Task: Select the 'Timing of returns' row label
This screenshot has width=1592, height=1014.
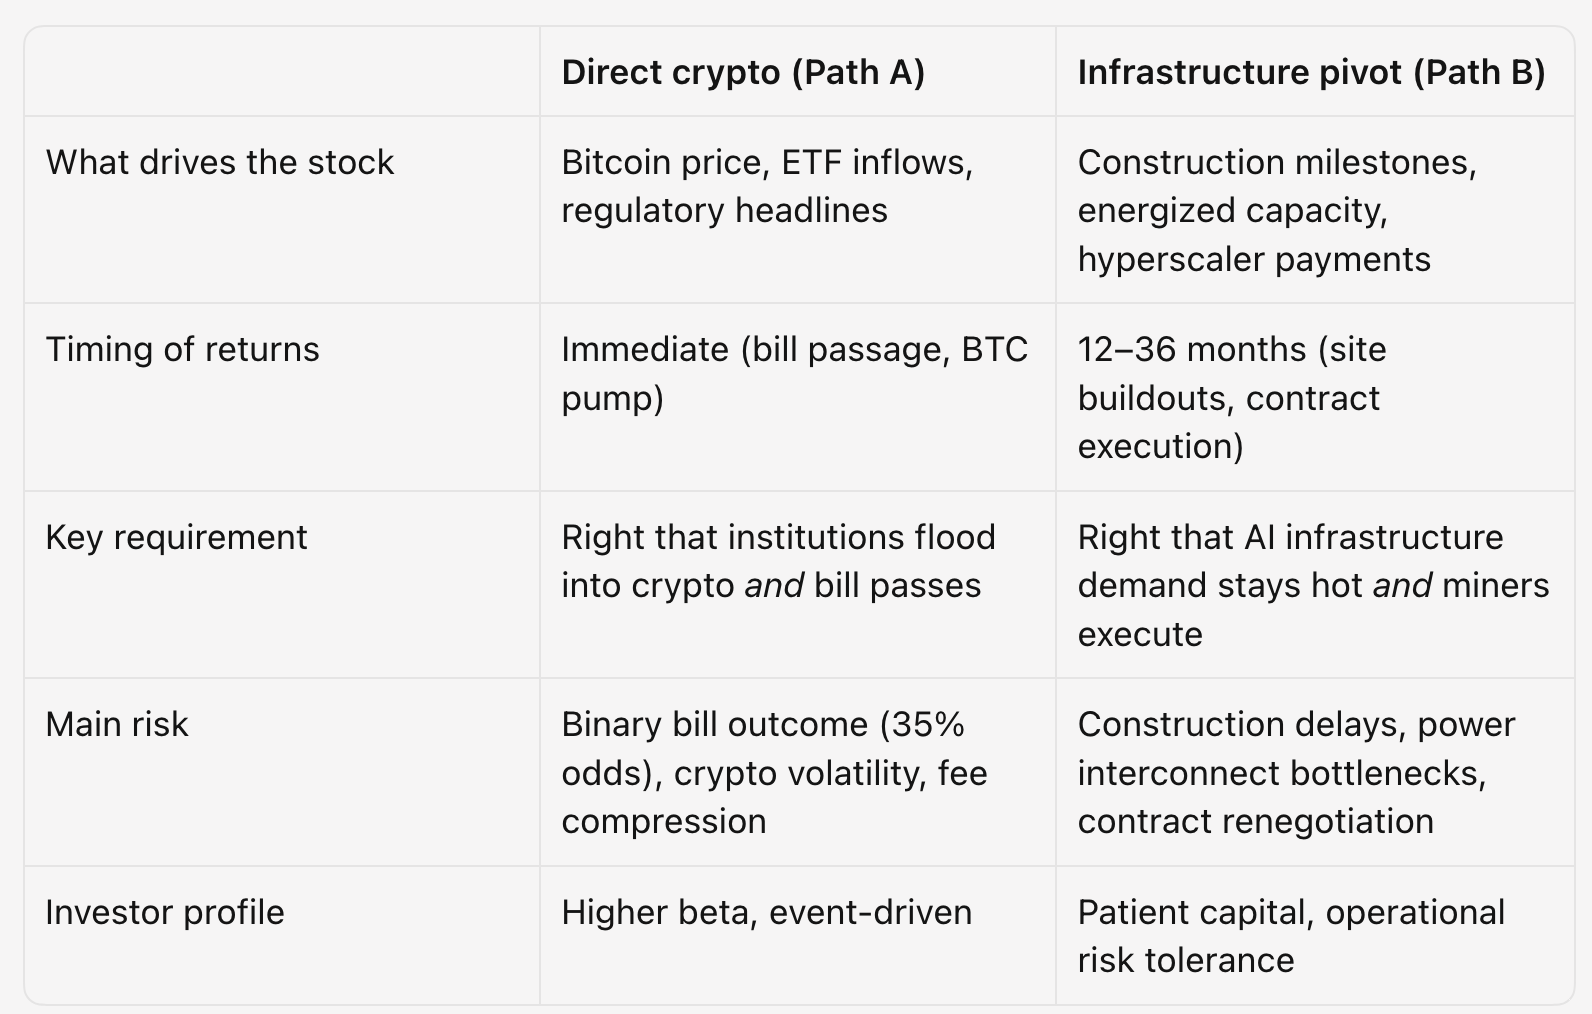Action: [182, 349]
